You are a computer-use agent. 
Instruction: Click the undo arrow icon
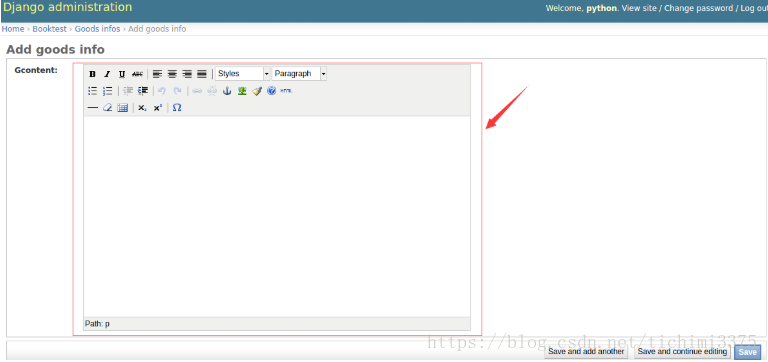click(x=162, y=91)
